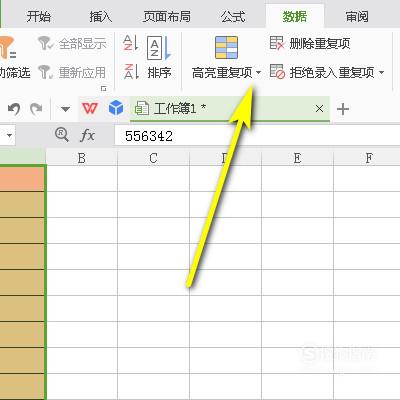Image resolution: width=400 pixels, height=400 pixels.
Task: Close the 工作簿1 document tab
Action: click(x=319, y=109)
